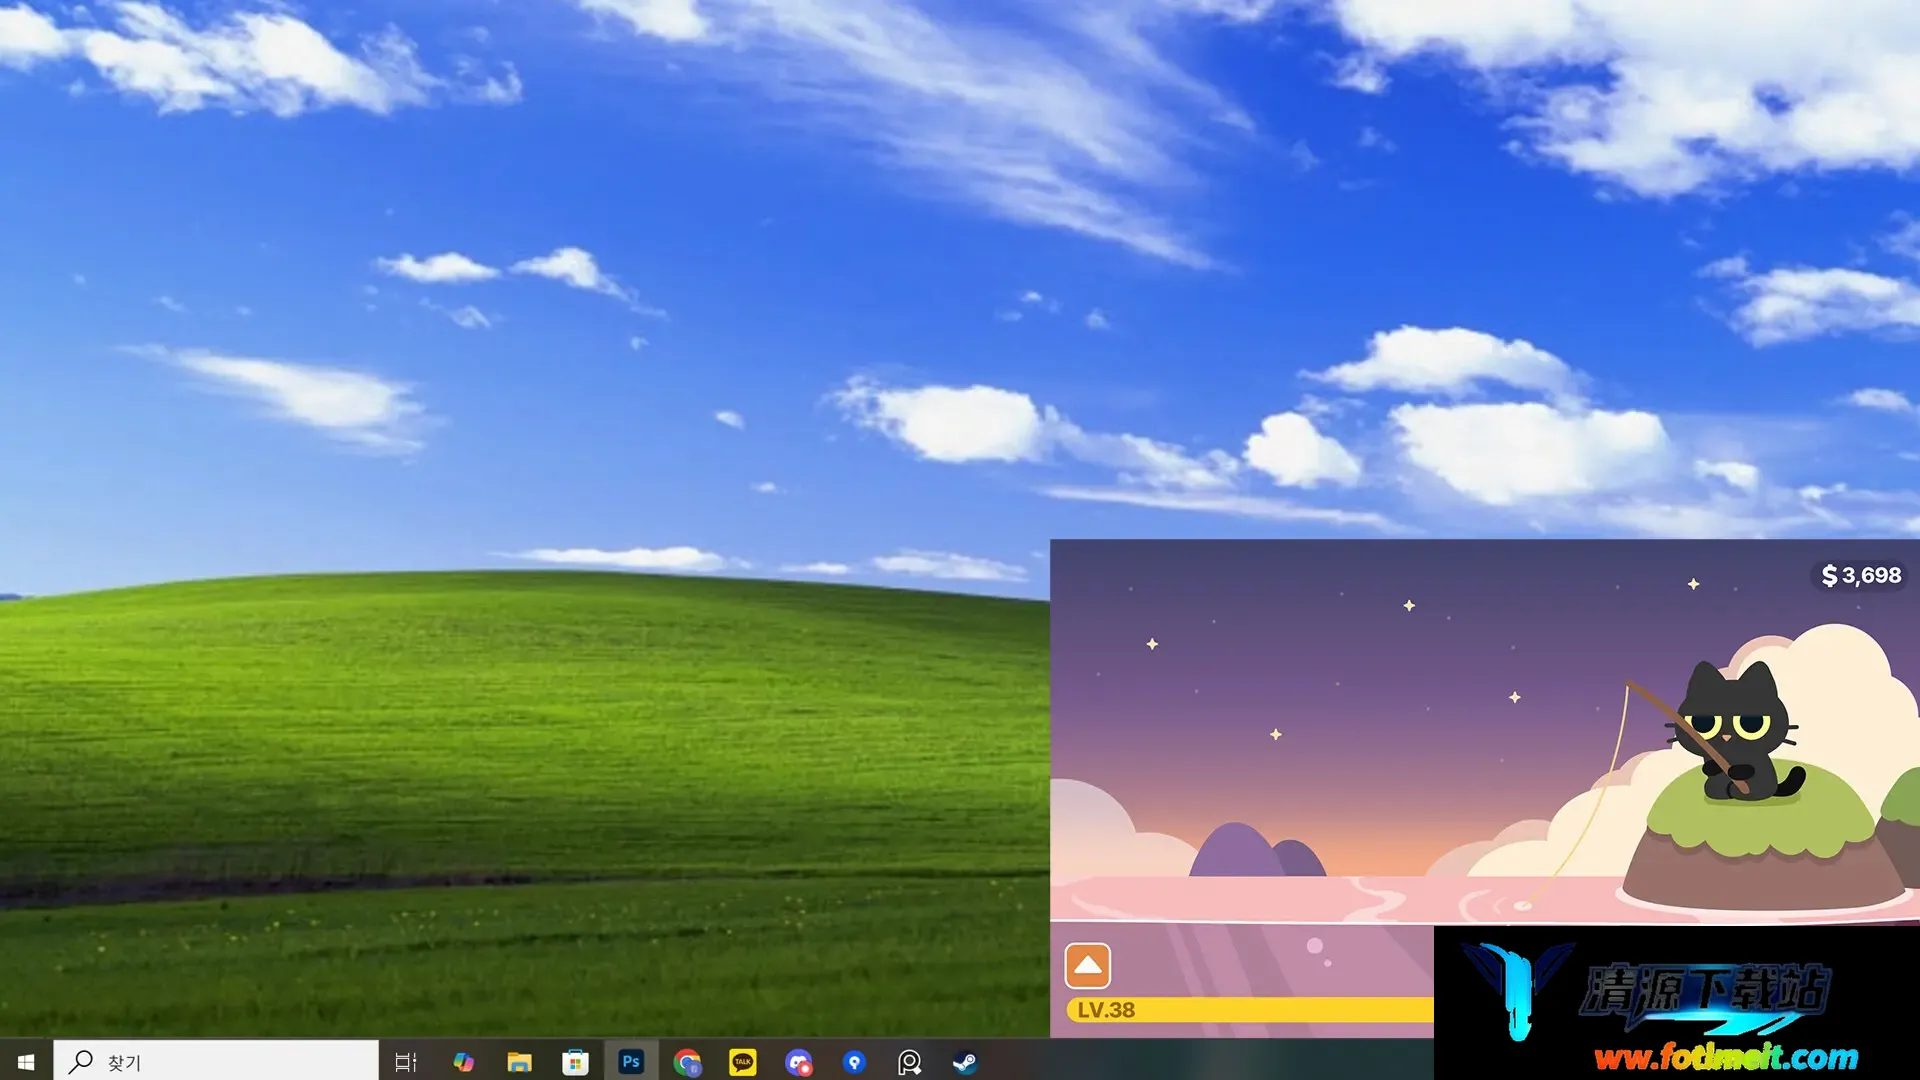Open File Explorer from the taskbar
This screenshot has width=1920, height=1080.
(x=519, y=1062)
